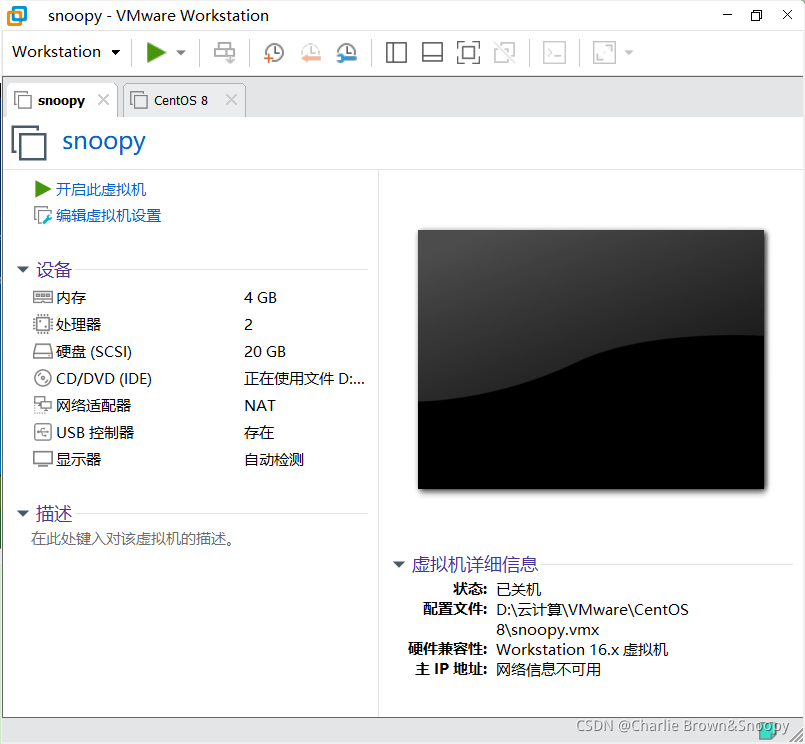Screen dimensions: 805x744
Task: Click the black VM screen preview thumbnail
Action: pos(591,359)
